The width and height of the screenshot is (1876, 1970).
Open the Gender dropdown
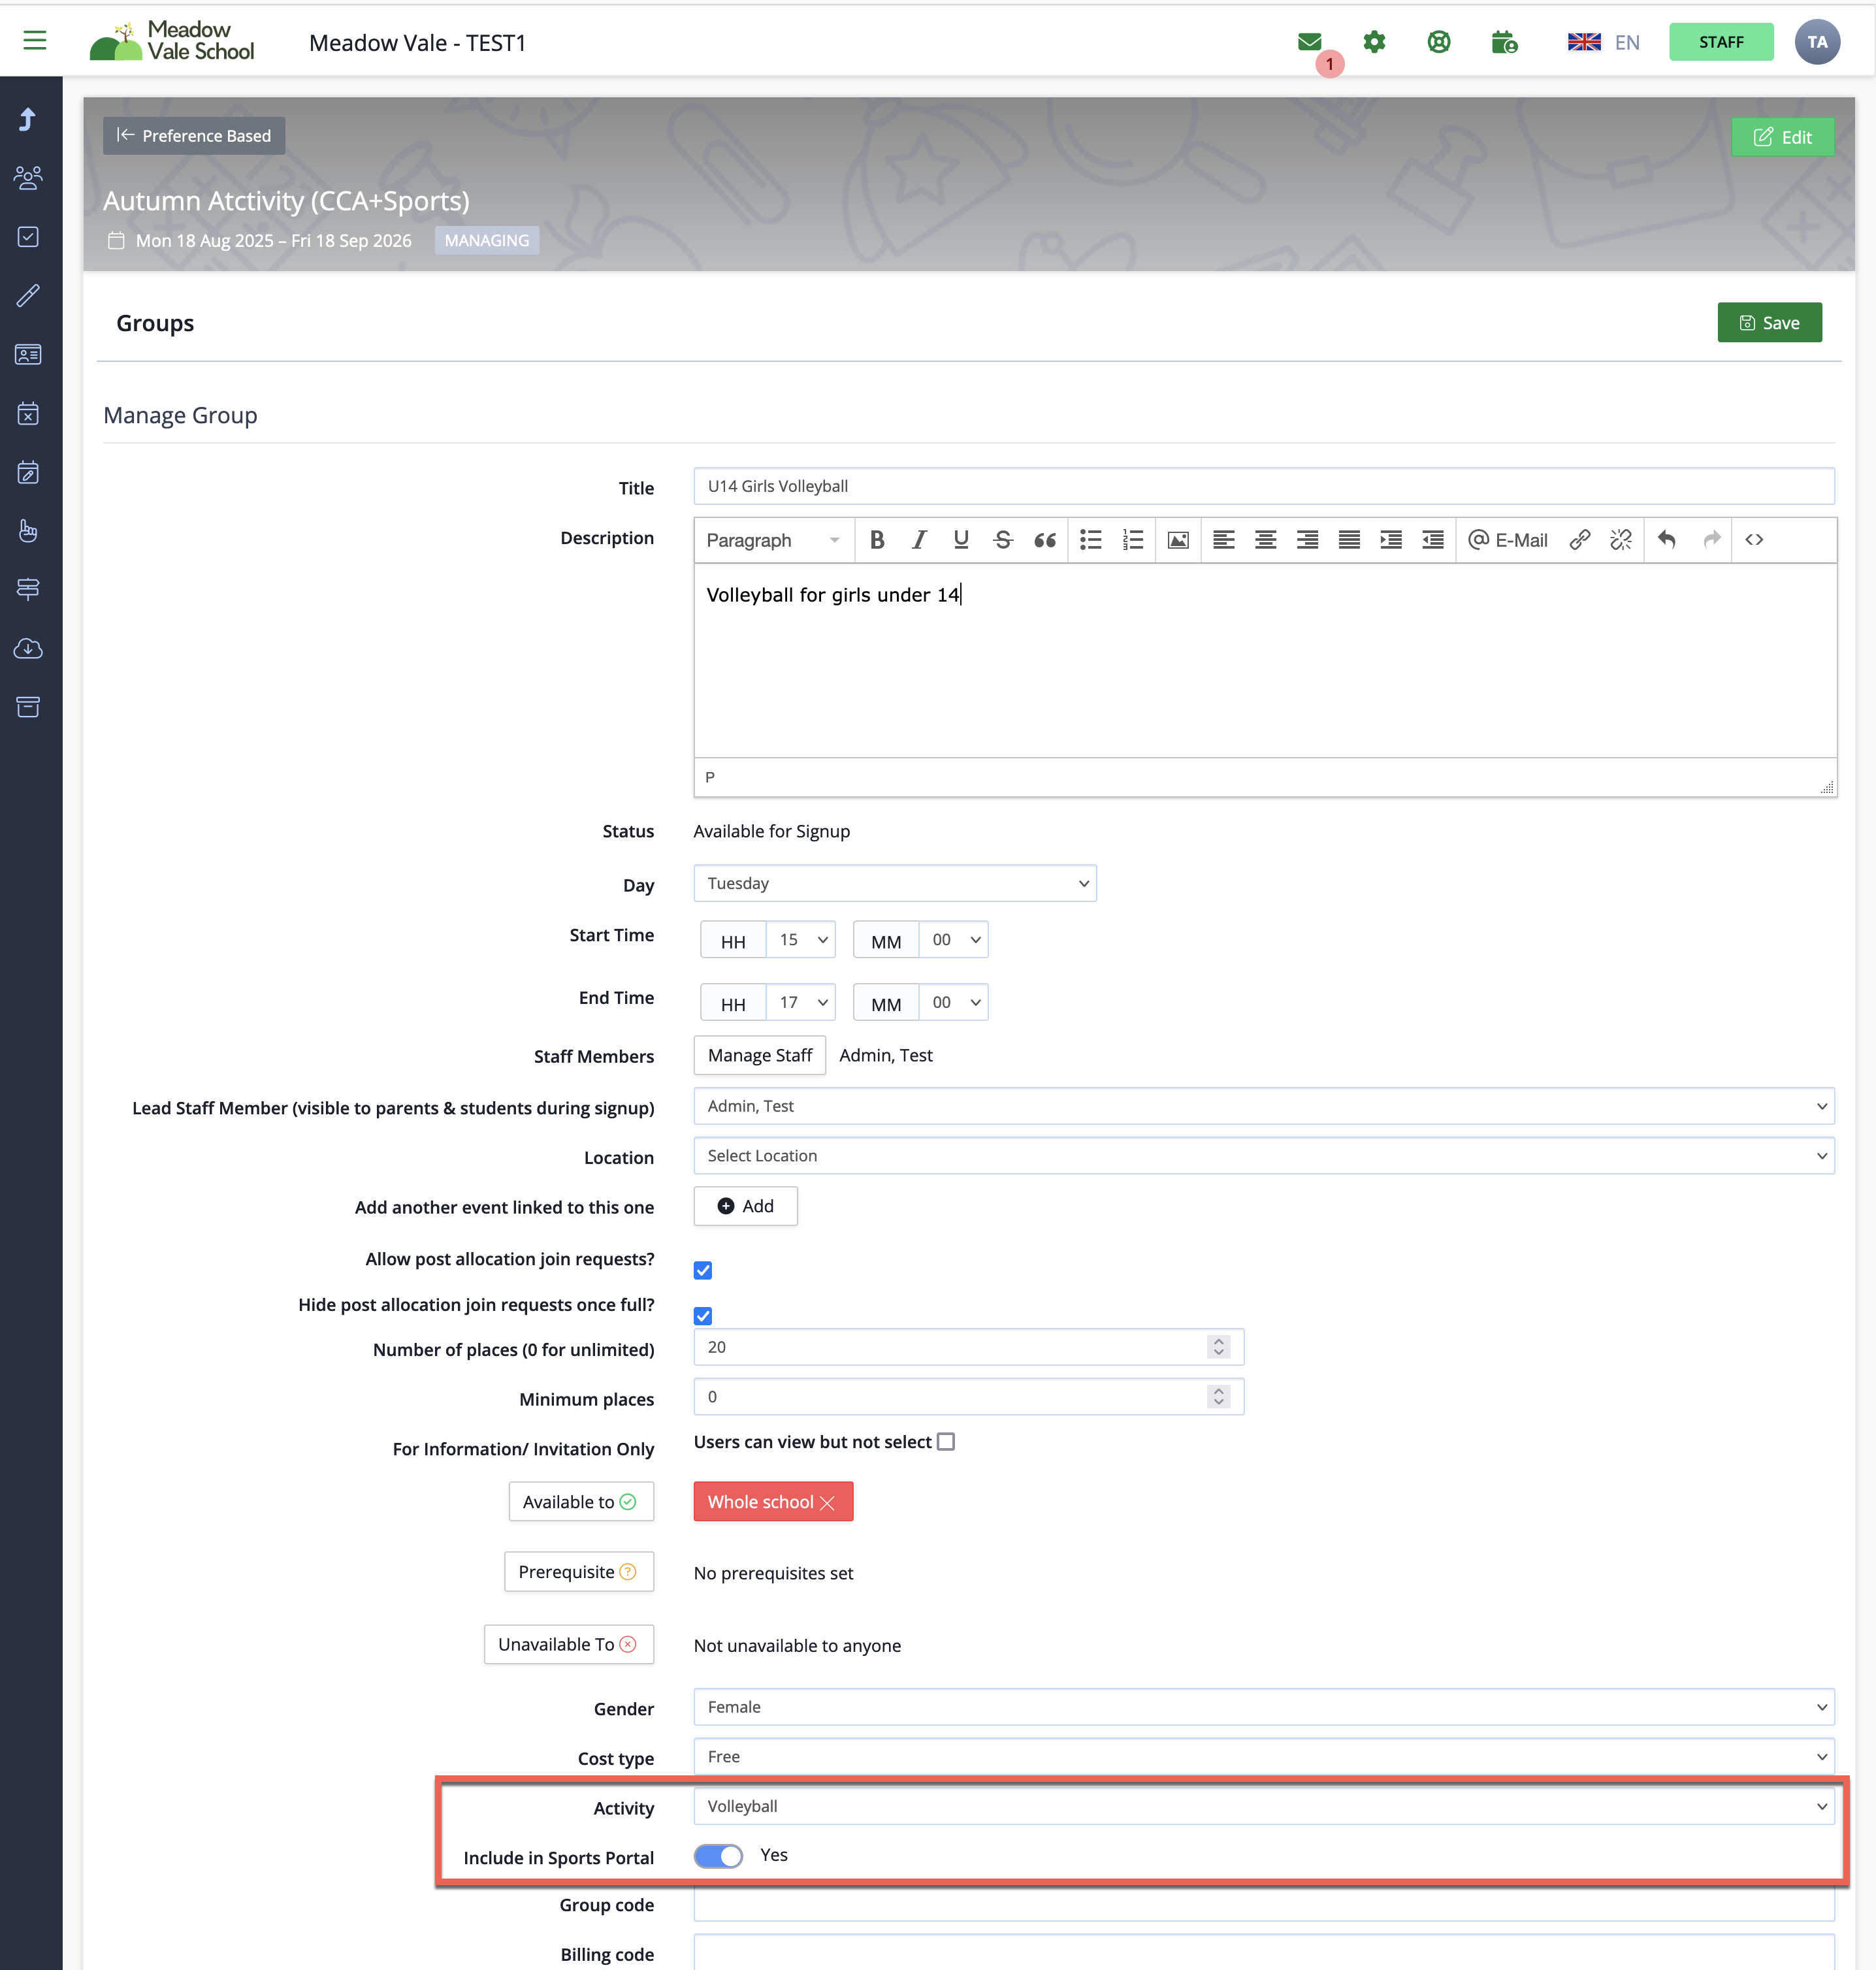(x=1264, y=1707)
